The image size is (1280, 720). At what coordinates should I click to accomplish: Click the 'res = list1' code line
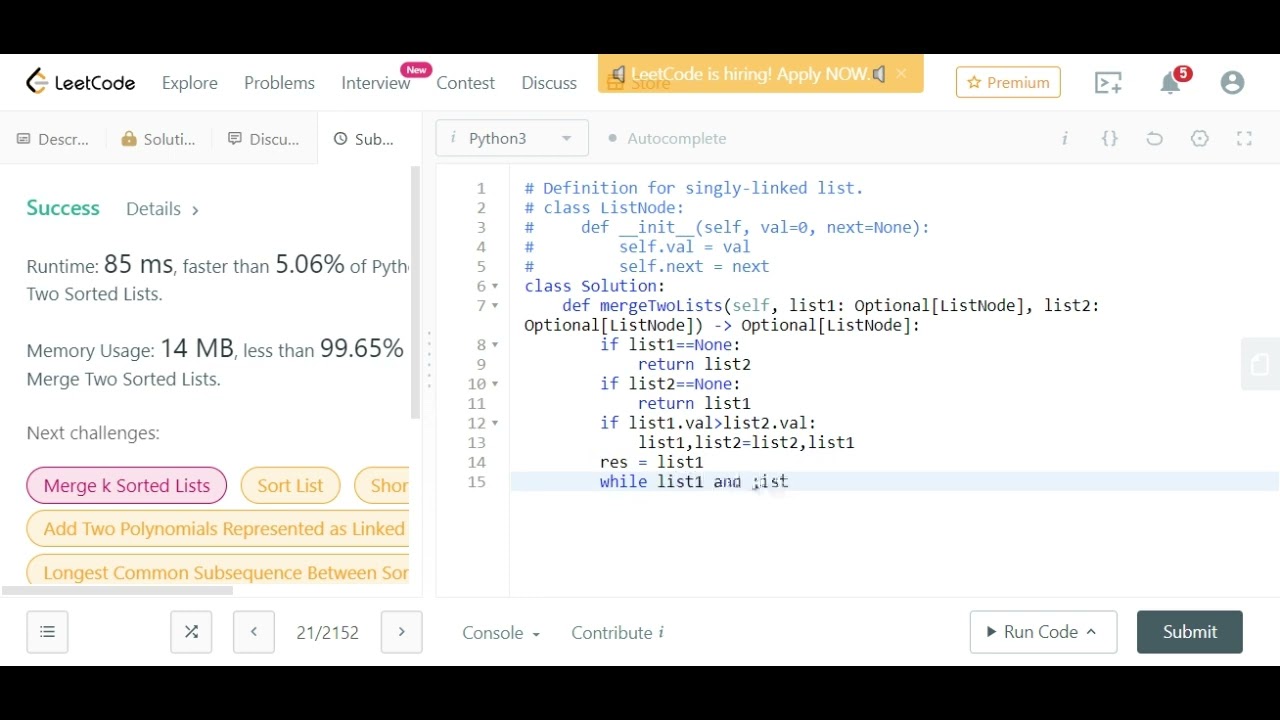pyautogui.click(x=651, y=462)
